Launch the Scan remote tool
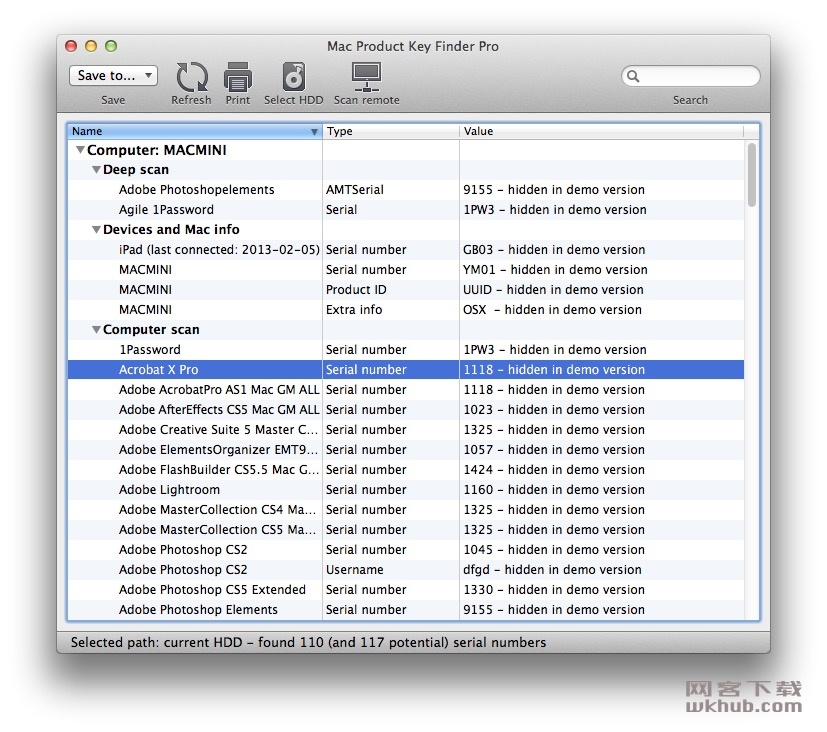The image size is (827, 732). click(x=366, y=77)
